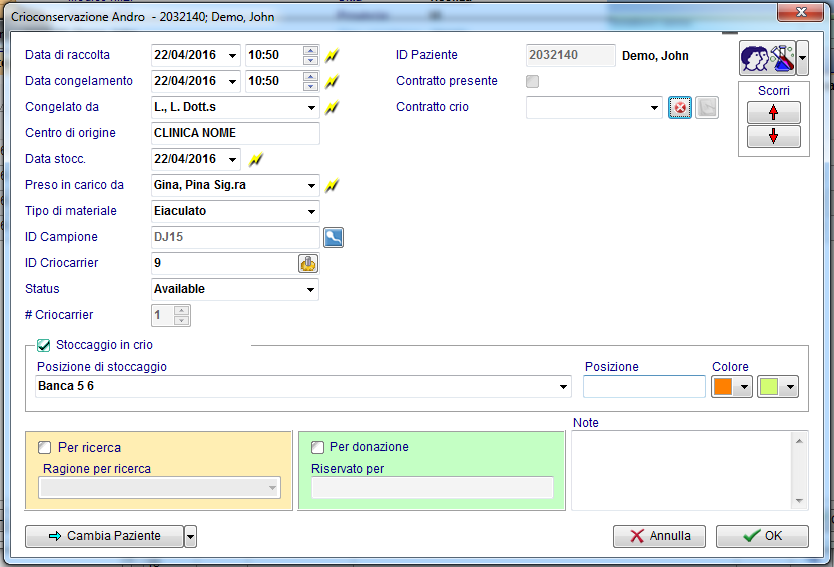Open Data stocc. date dropdown
This screenshot has width=834, height=567.
pos(232,160)
